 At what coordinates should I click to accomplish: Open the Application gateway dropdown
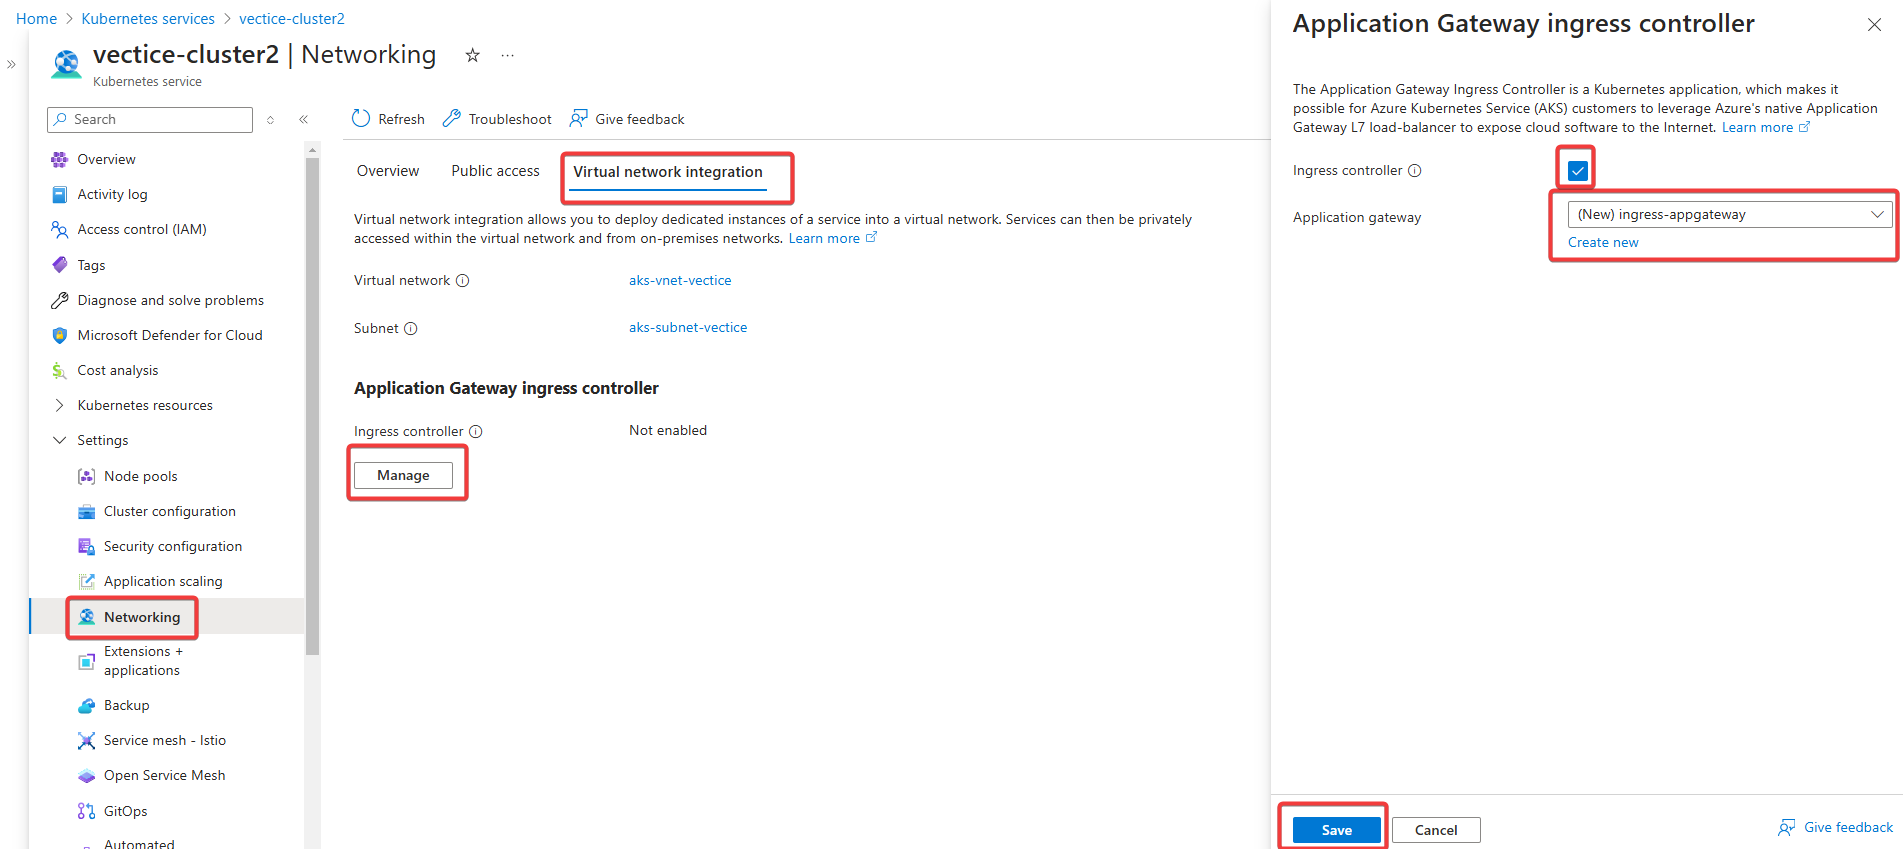pyautogui.click(x=1730, y=214)
